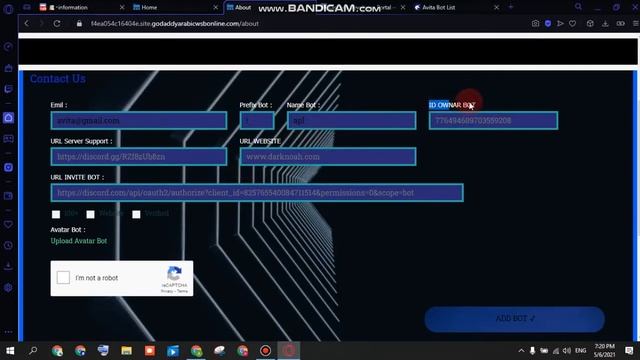This screenshot has height=360, width=640.
Task: Click the Email input field
Action: pyautogui.click(x=139, y=121)
